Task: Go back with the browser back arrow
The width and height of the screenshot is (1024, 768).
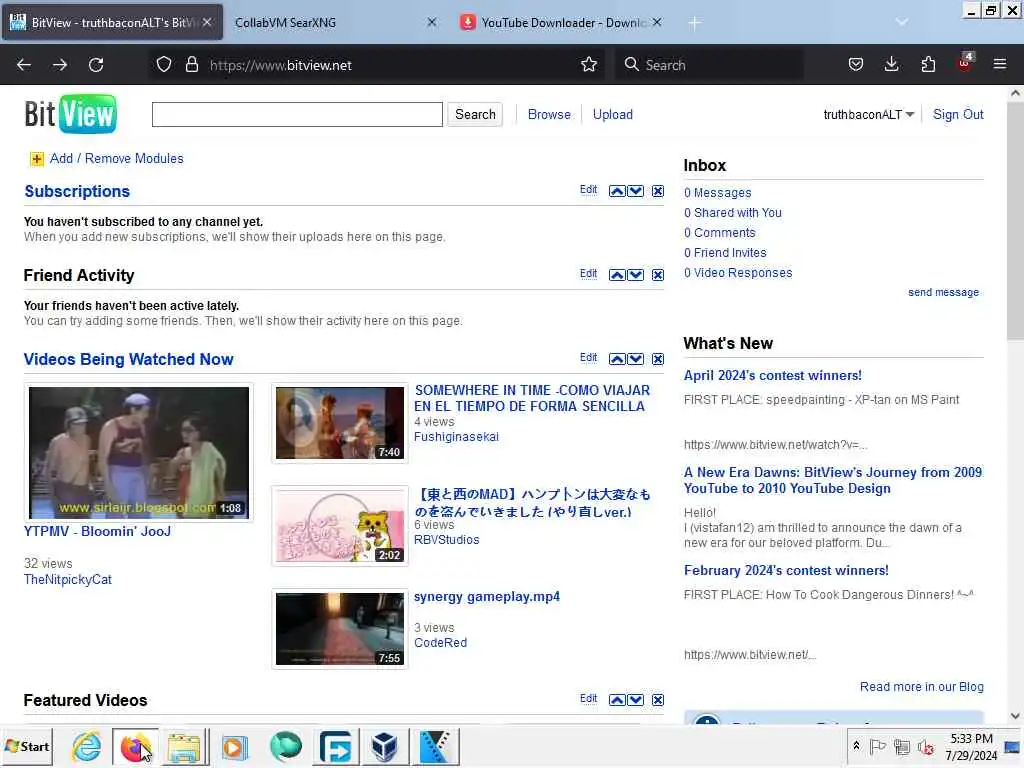Action: point(24,65)
